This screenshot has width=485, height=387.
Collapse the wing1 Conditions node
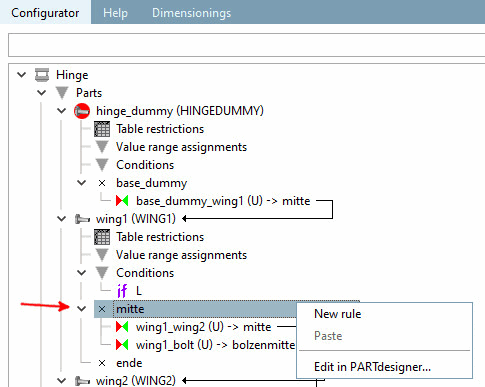click(82, 273)
